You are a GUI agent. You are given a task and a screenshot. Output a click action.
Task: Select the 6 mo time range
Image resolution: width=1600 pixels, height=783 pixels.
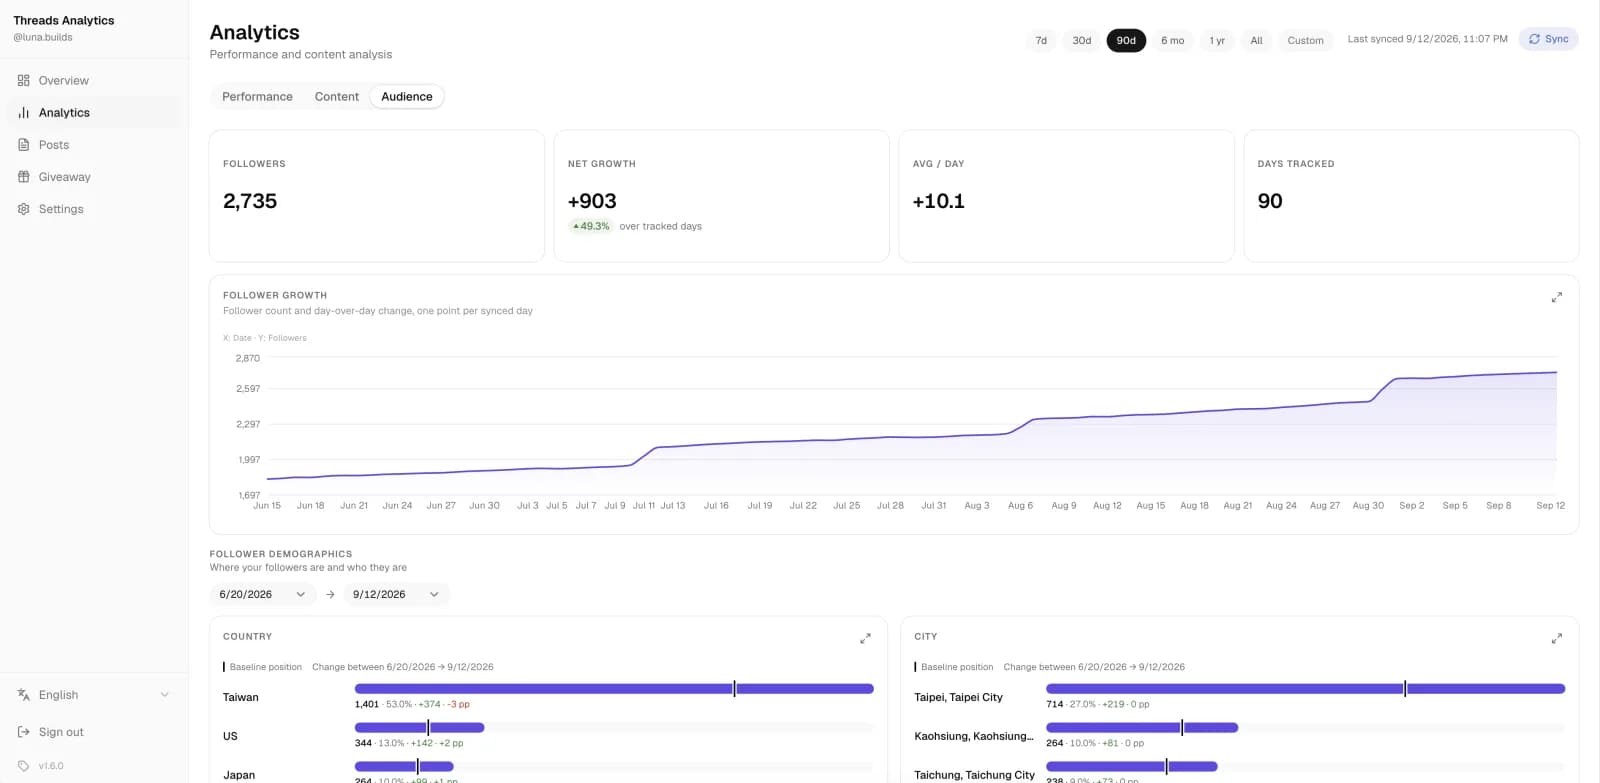(1172, 40)
